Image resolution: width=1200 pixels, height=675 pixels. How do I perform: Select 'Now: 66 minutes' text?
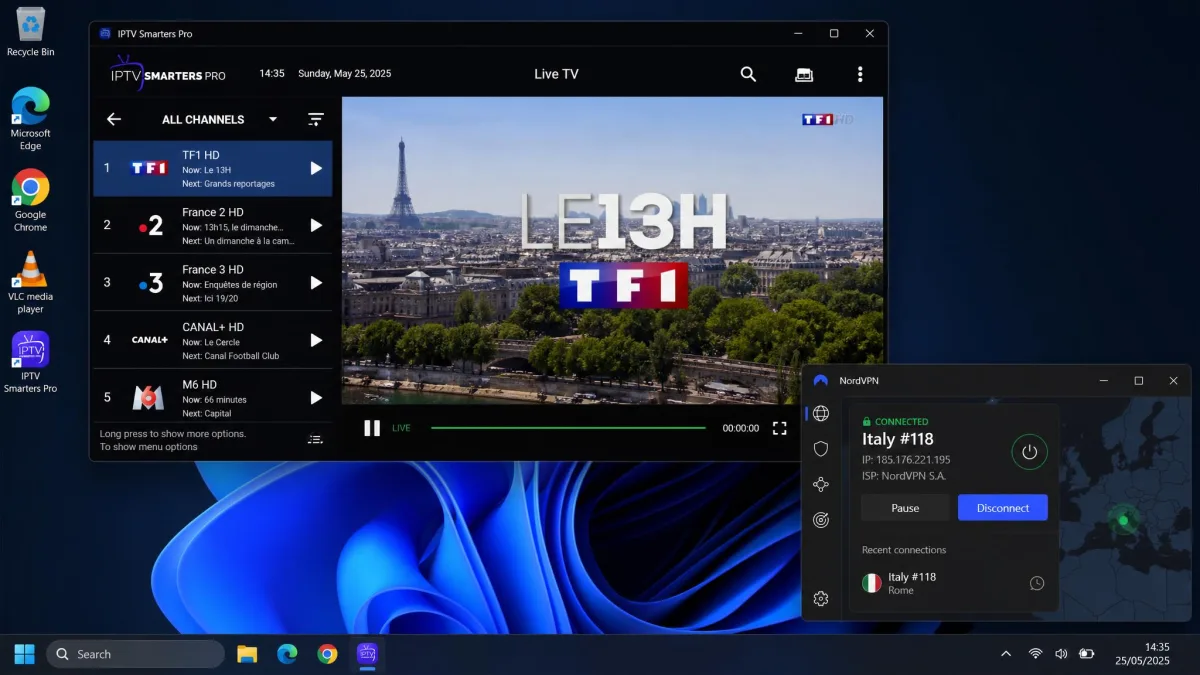click(215, 400)
